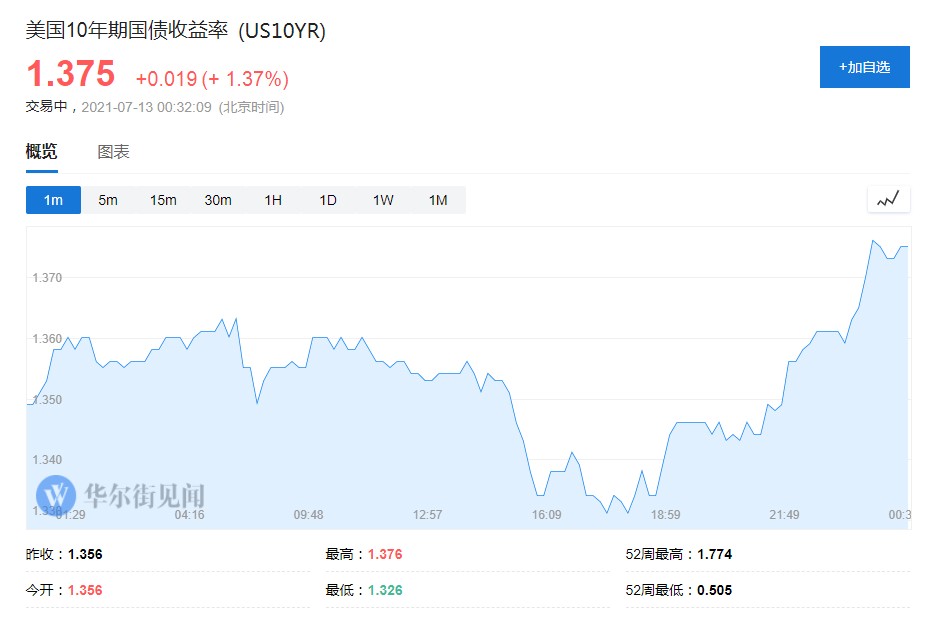Click the 09:48 time axis label
The image size is (927, 624).
pos(308,515)
